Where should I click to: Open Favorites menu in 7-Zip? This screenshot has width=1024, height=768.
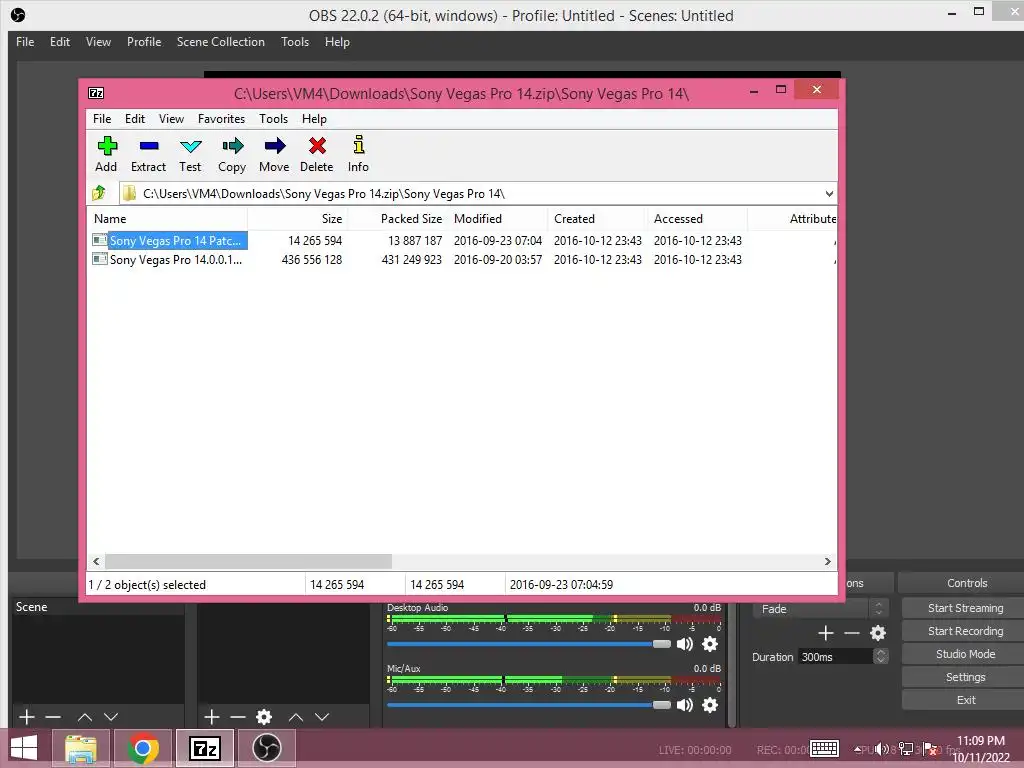(221, 119)
